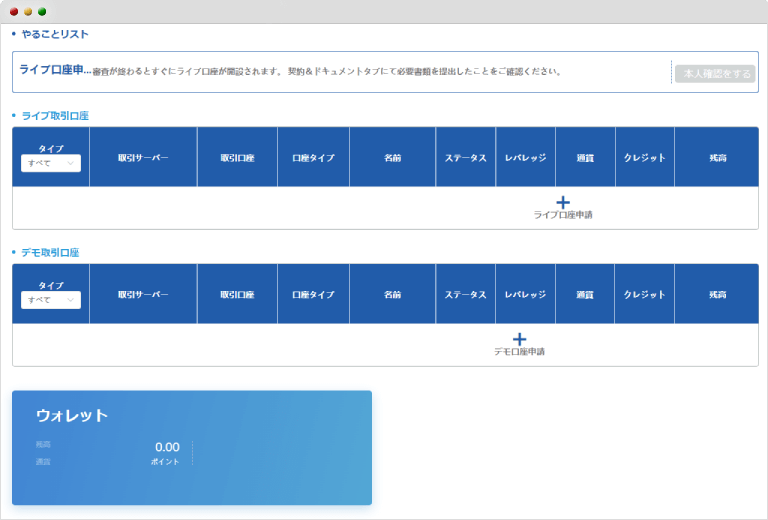Open the タイプ dropdown in デモ取引口座 table

click(x=51, y=300)
